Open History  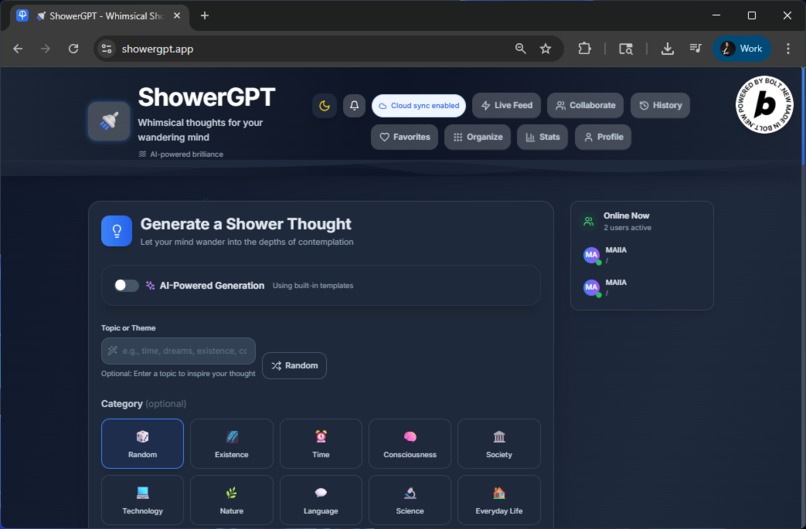tap(660, 105)
